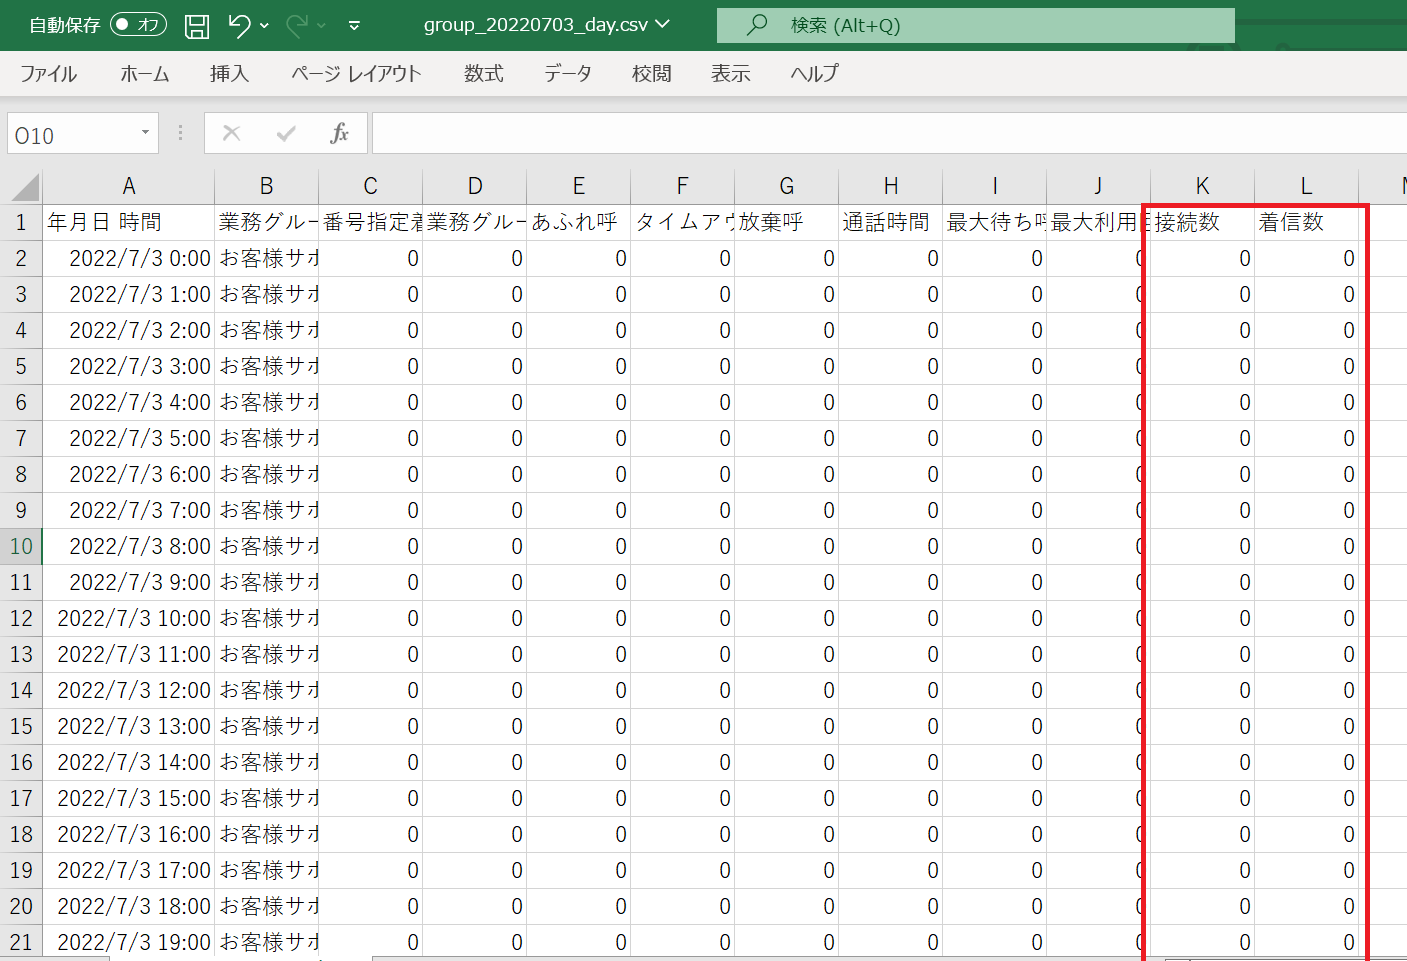Open the データ ribbon tab

click(x=568, y=74)
